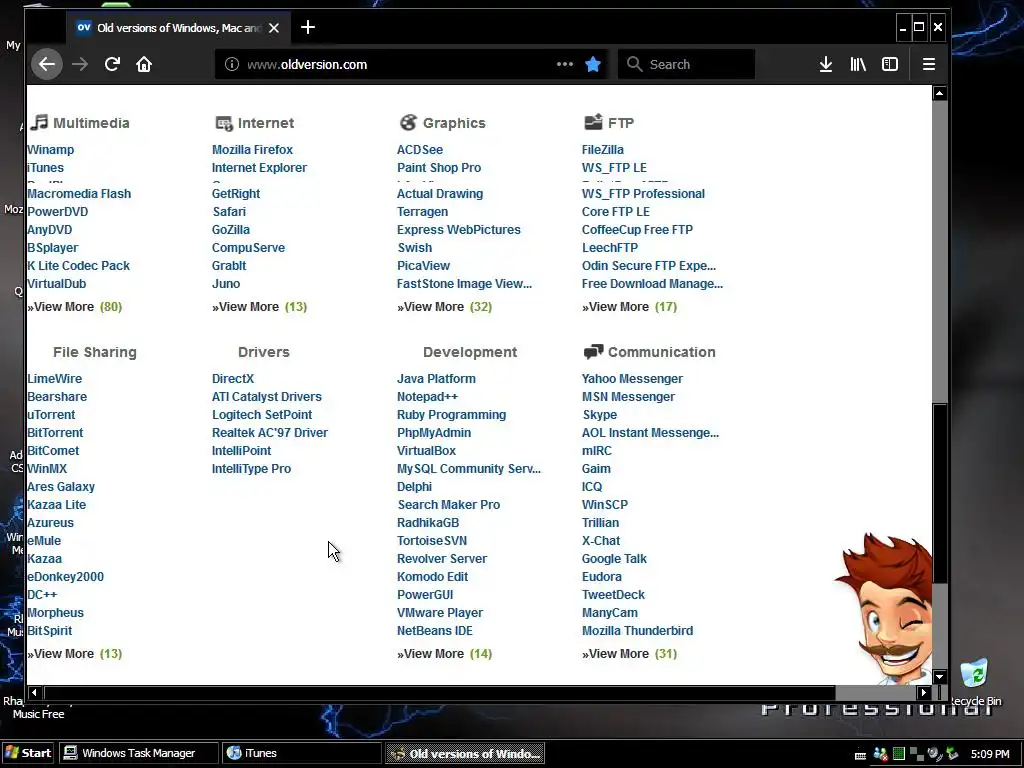
Task: Click the Graphics palette icon
Action: [408, 122]
